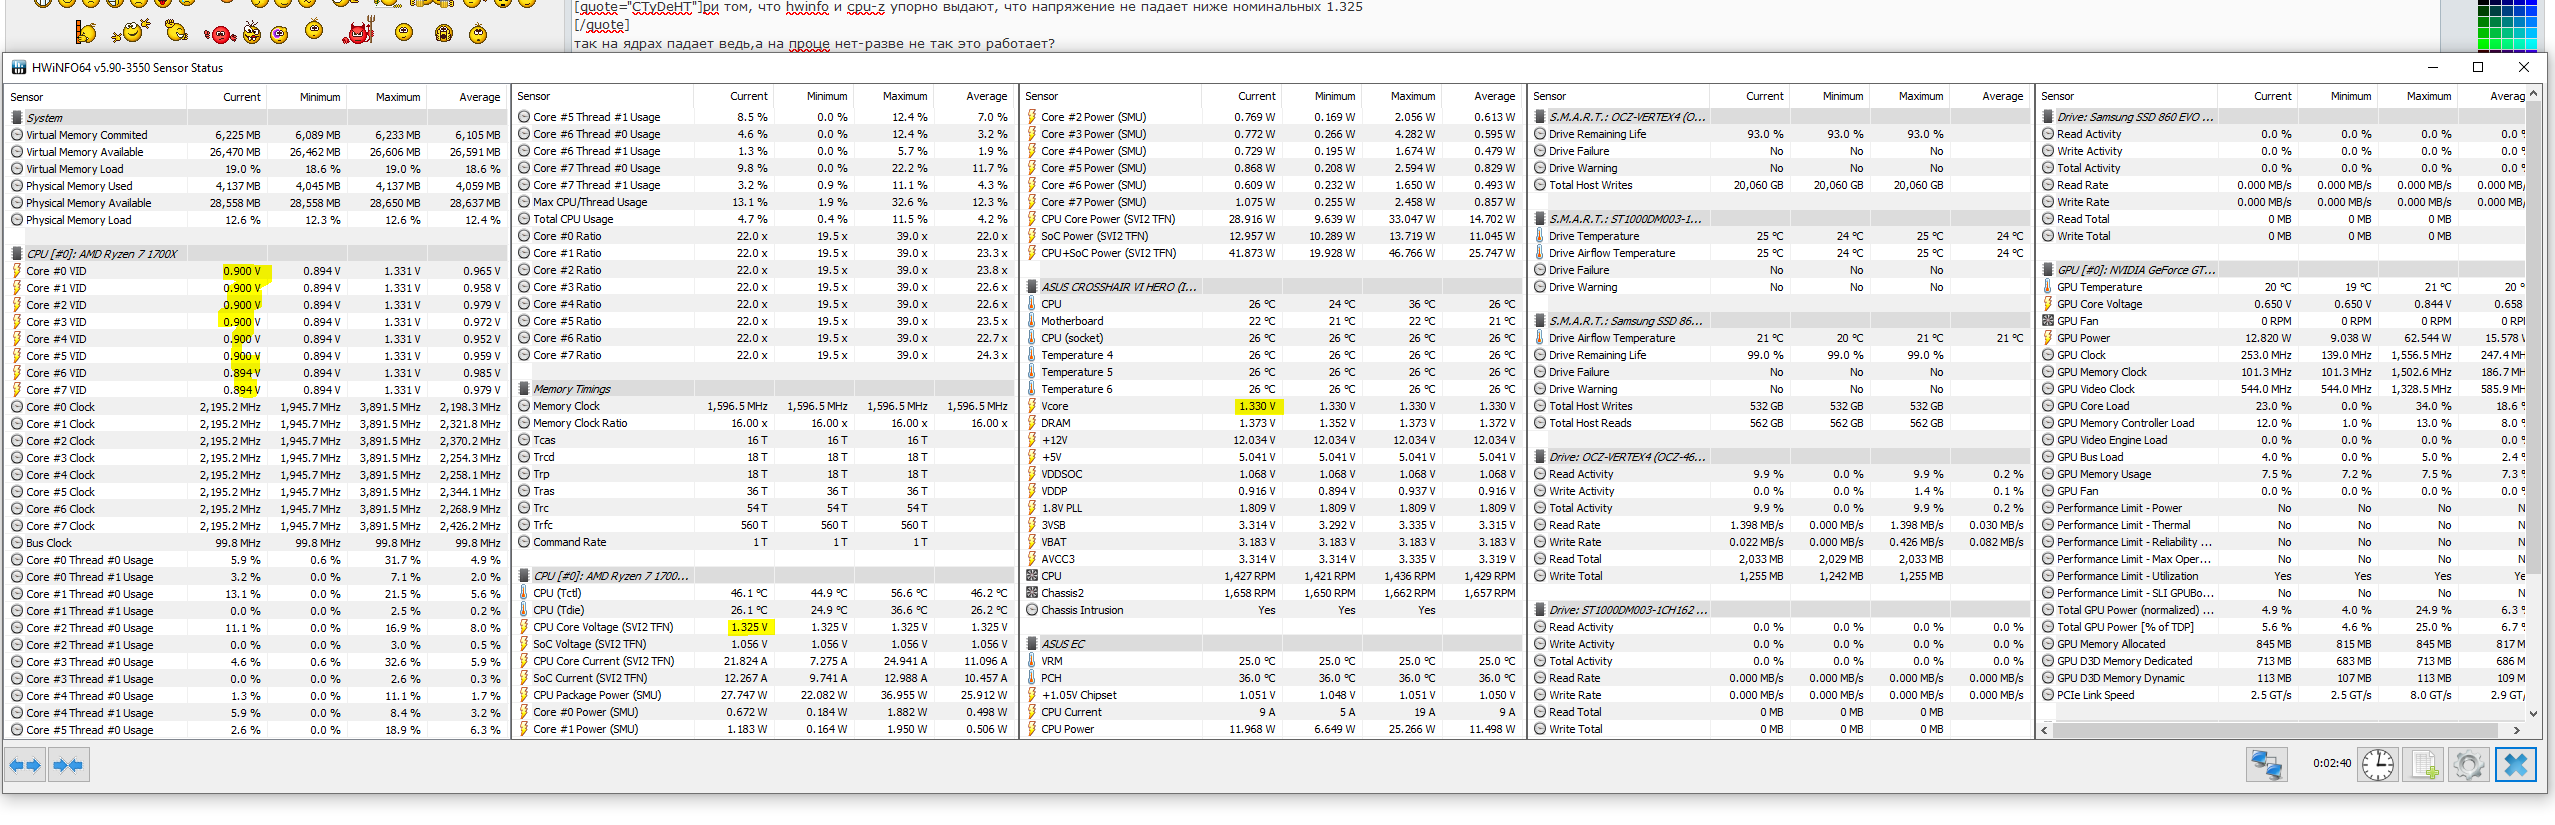Select the Bus Clock row

pyautogui.click(x=256, y=543)
